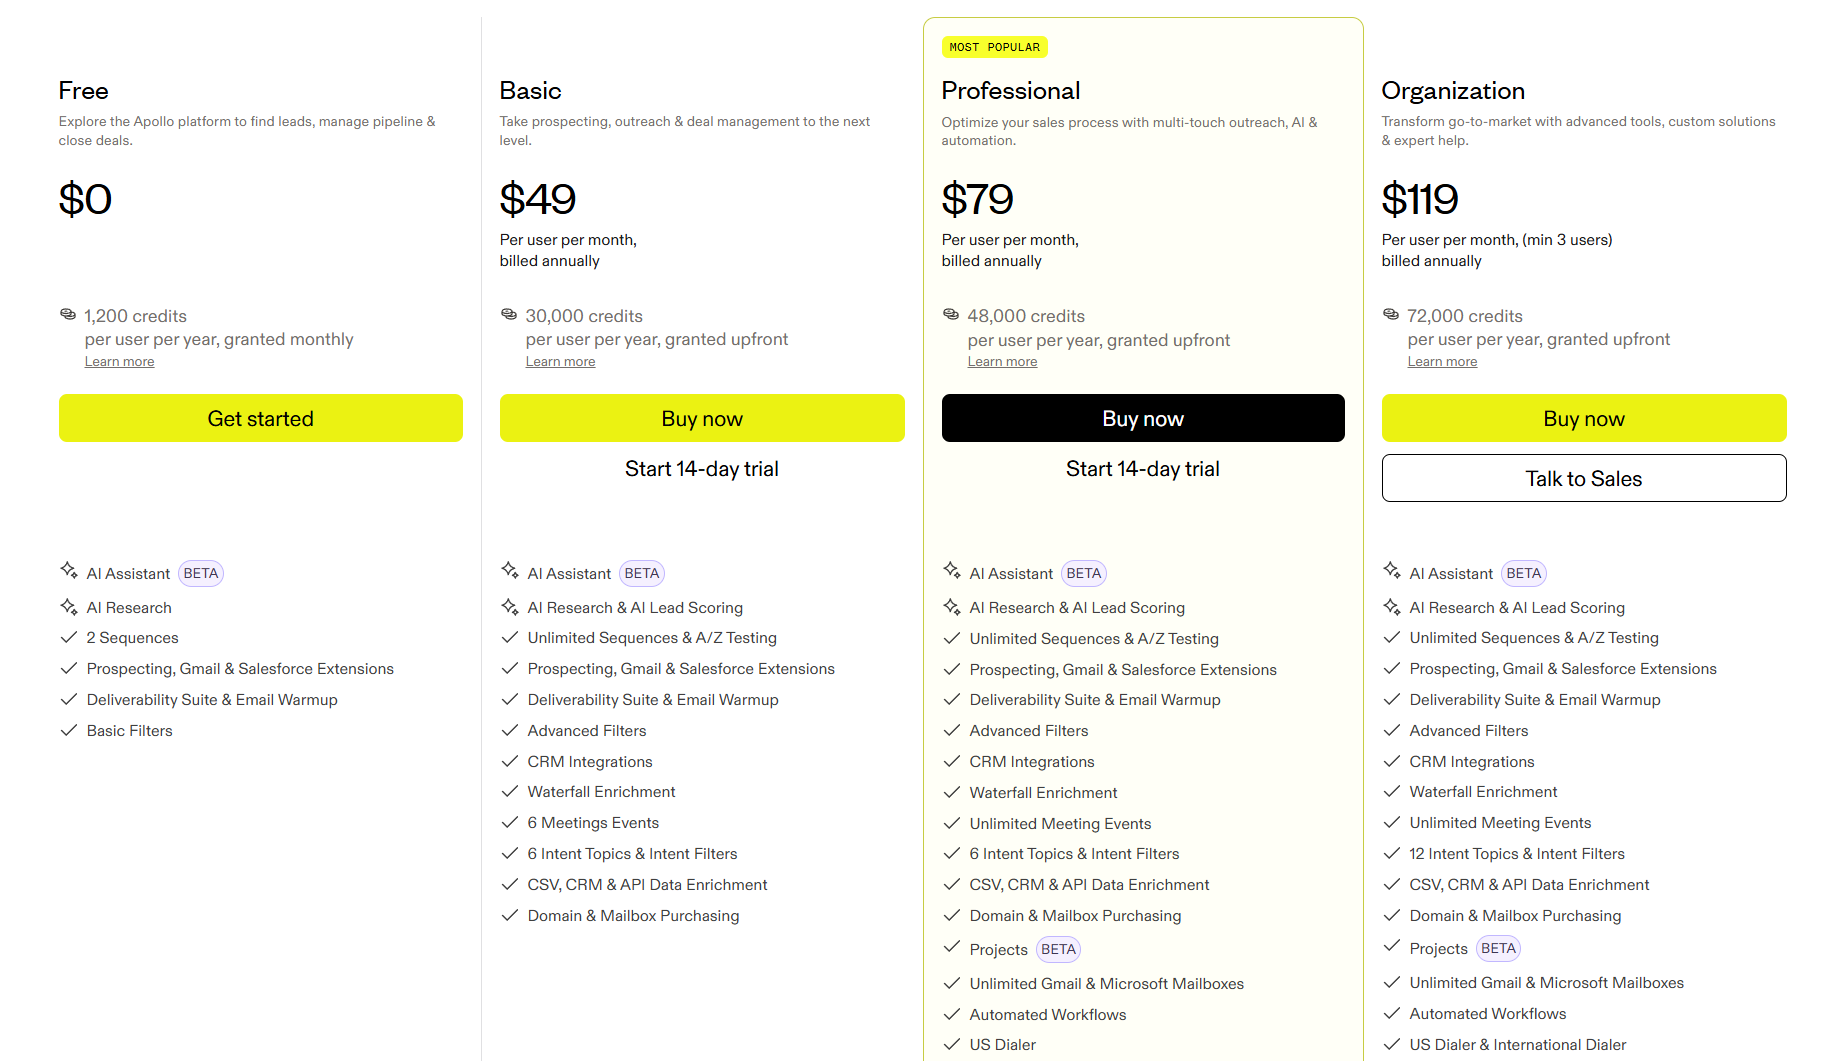Click the coin icon beside 30,000 credits

click(x=509, y=315)
